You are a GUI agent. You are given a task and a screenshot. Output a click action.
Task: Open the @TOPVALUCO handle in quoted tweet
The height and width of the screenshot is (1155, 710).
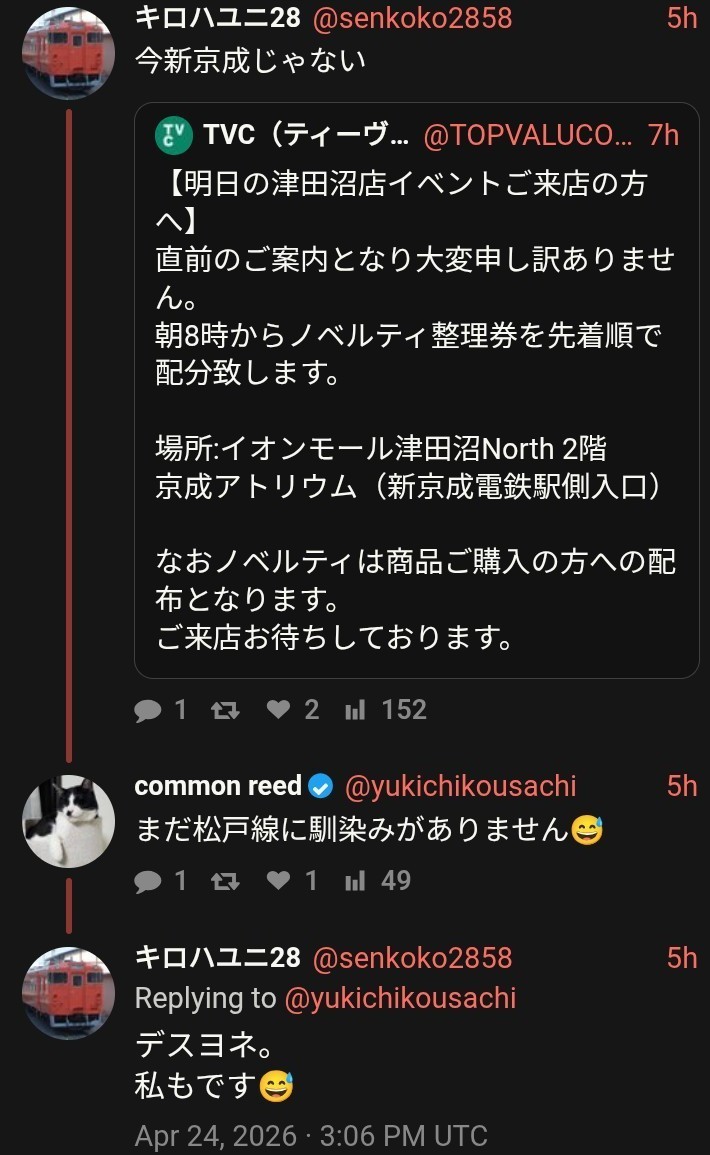[528, 136]
